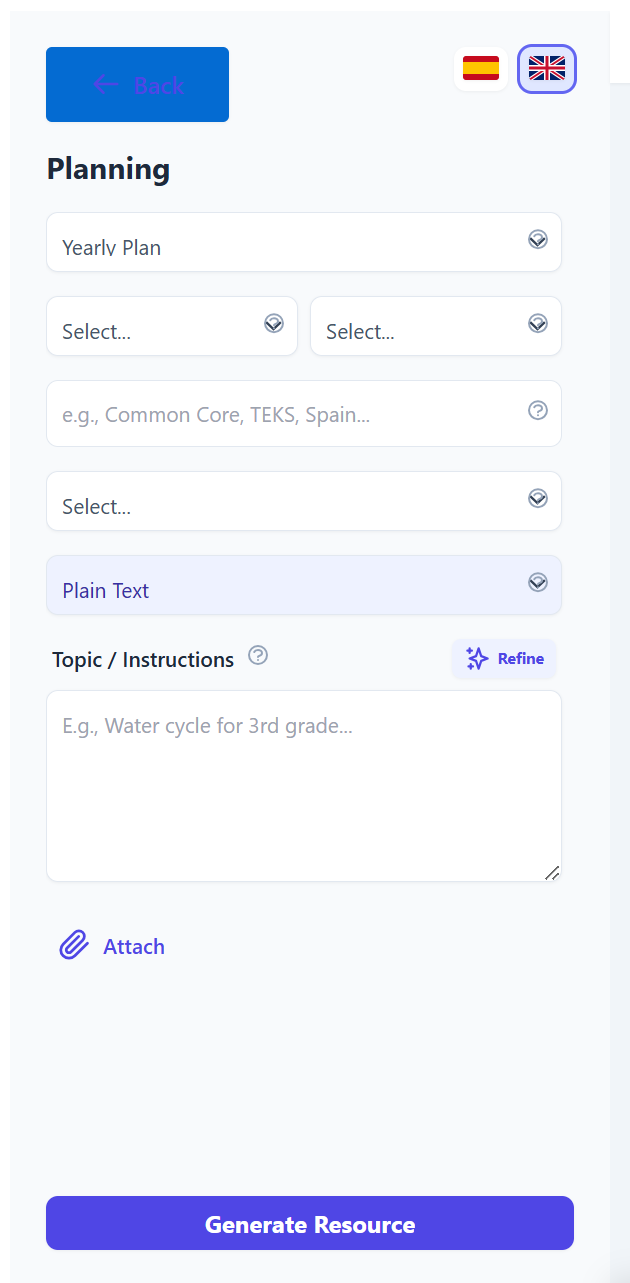Open the chevron on the Yearly Plan selector
Screen dimensions: 630x1283
[538, 240]
